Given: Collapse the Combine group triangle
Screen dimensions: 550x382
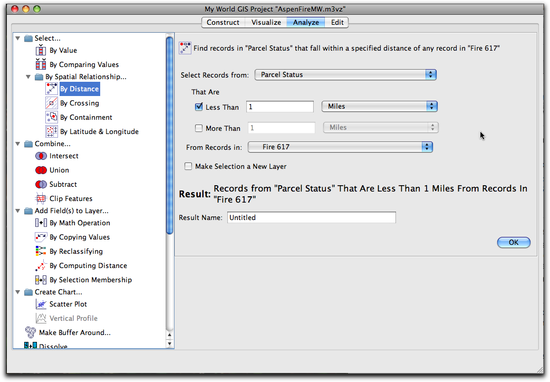Looking at the screenshot, I should click(18, 143).
